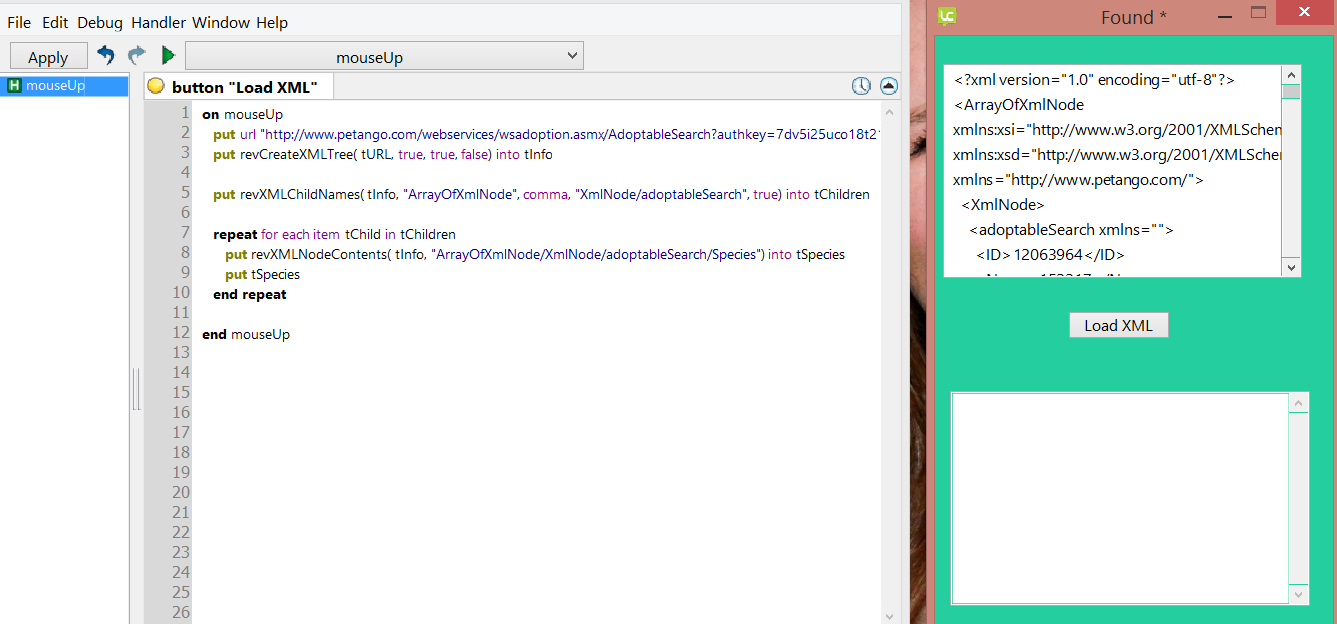Screen dimensions: 1337x624
Task: Open the mouseUp handler dropdown
Action: 384,57
